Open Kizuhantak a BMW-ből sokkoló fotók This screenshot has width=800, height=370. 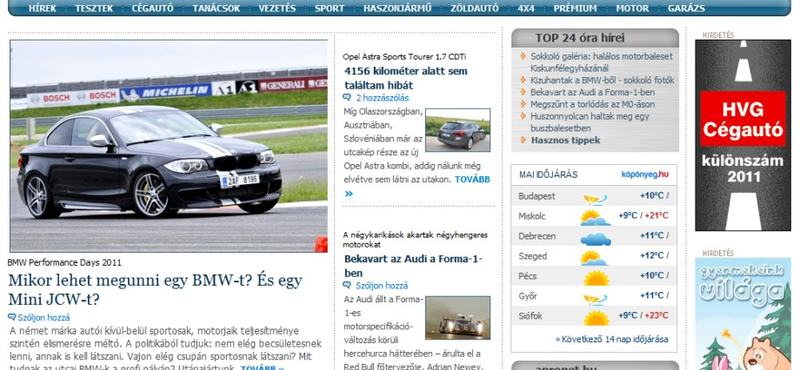(x=602, y=80)
